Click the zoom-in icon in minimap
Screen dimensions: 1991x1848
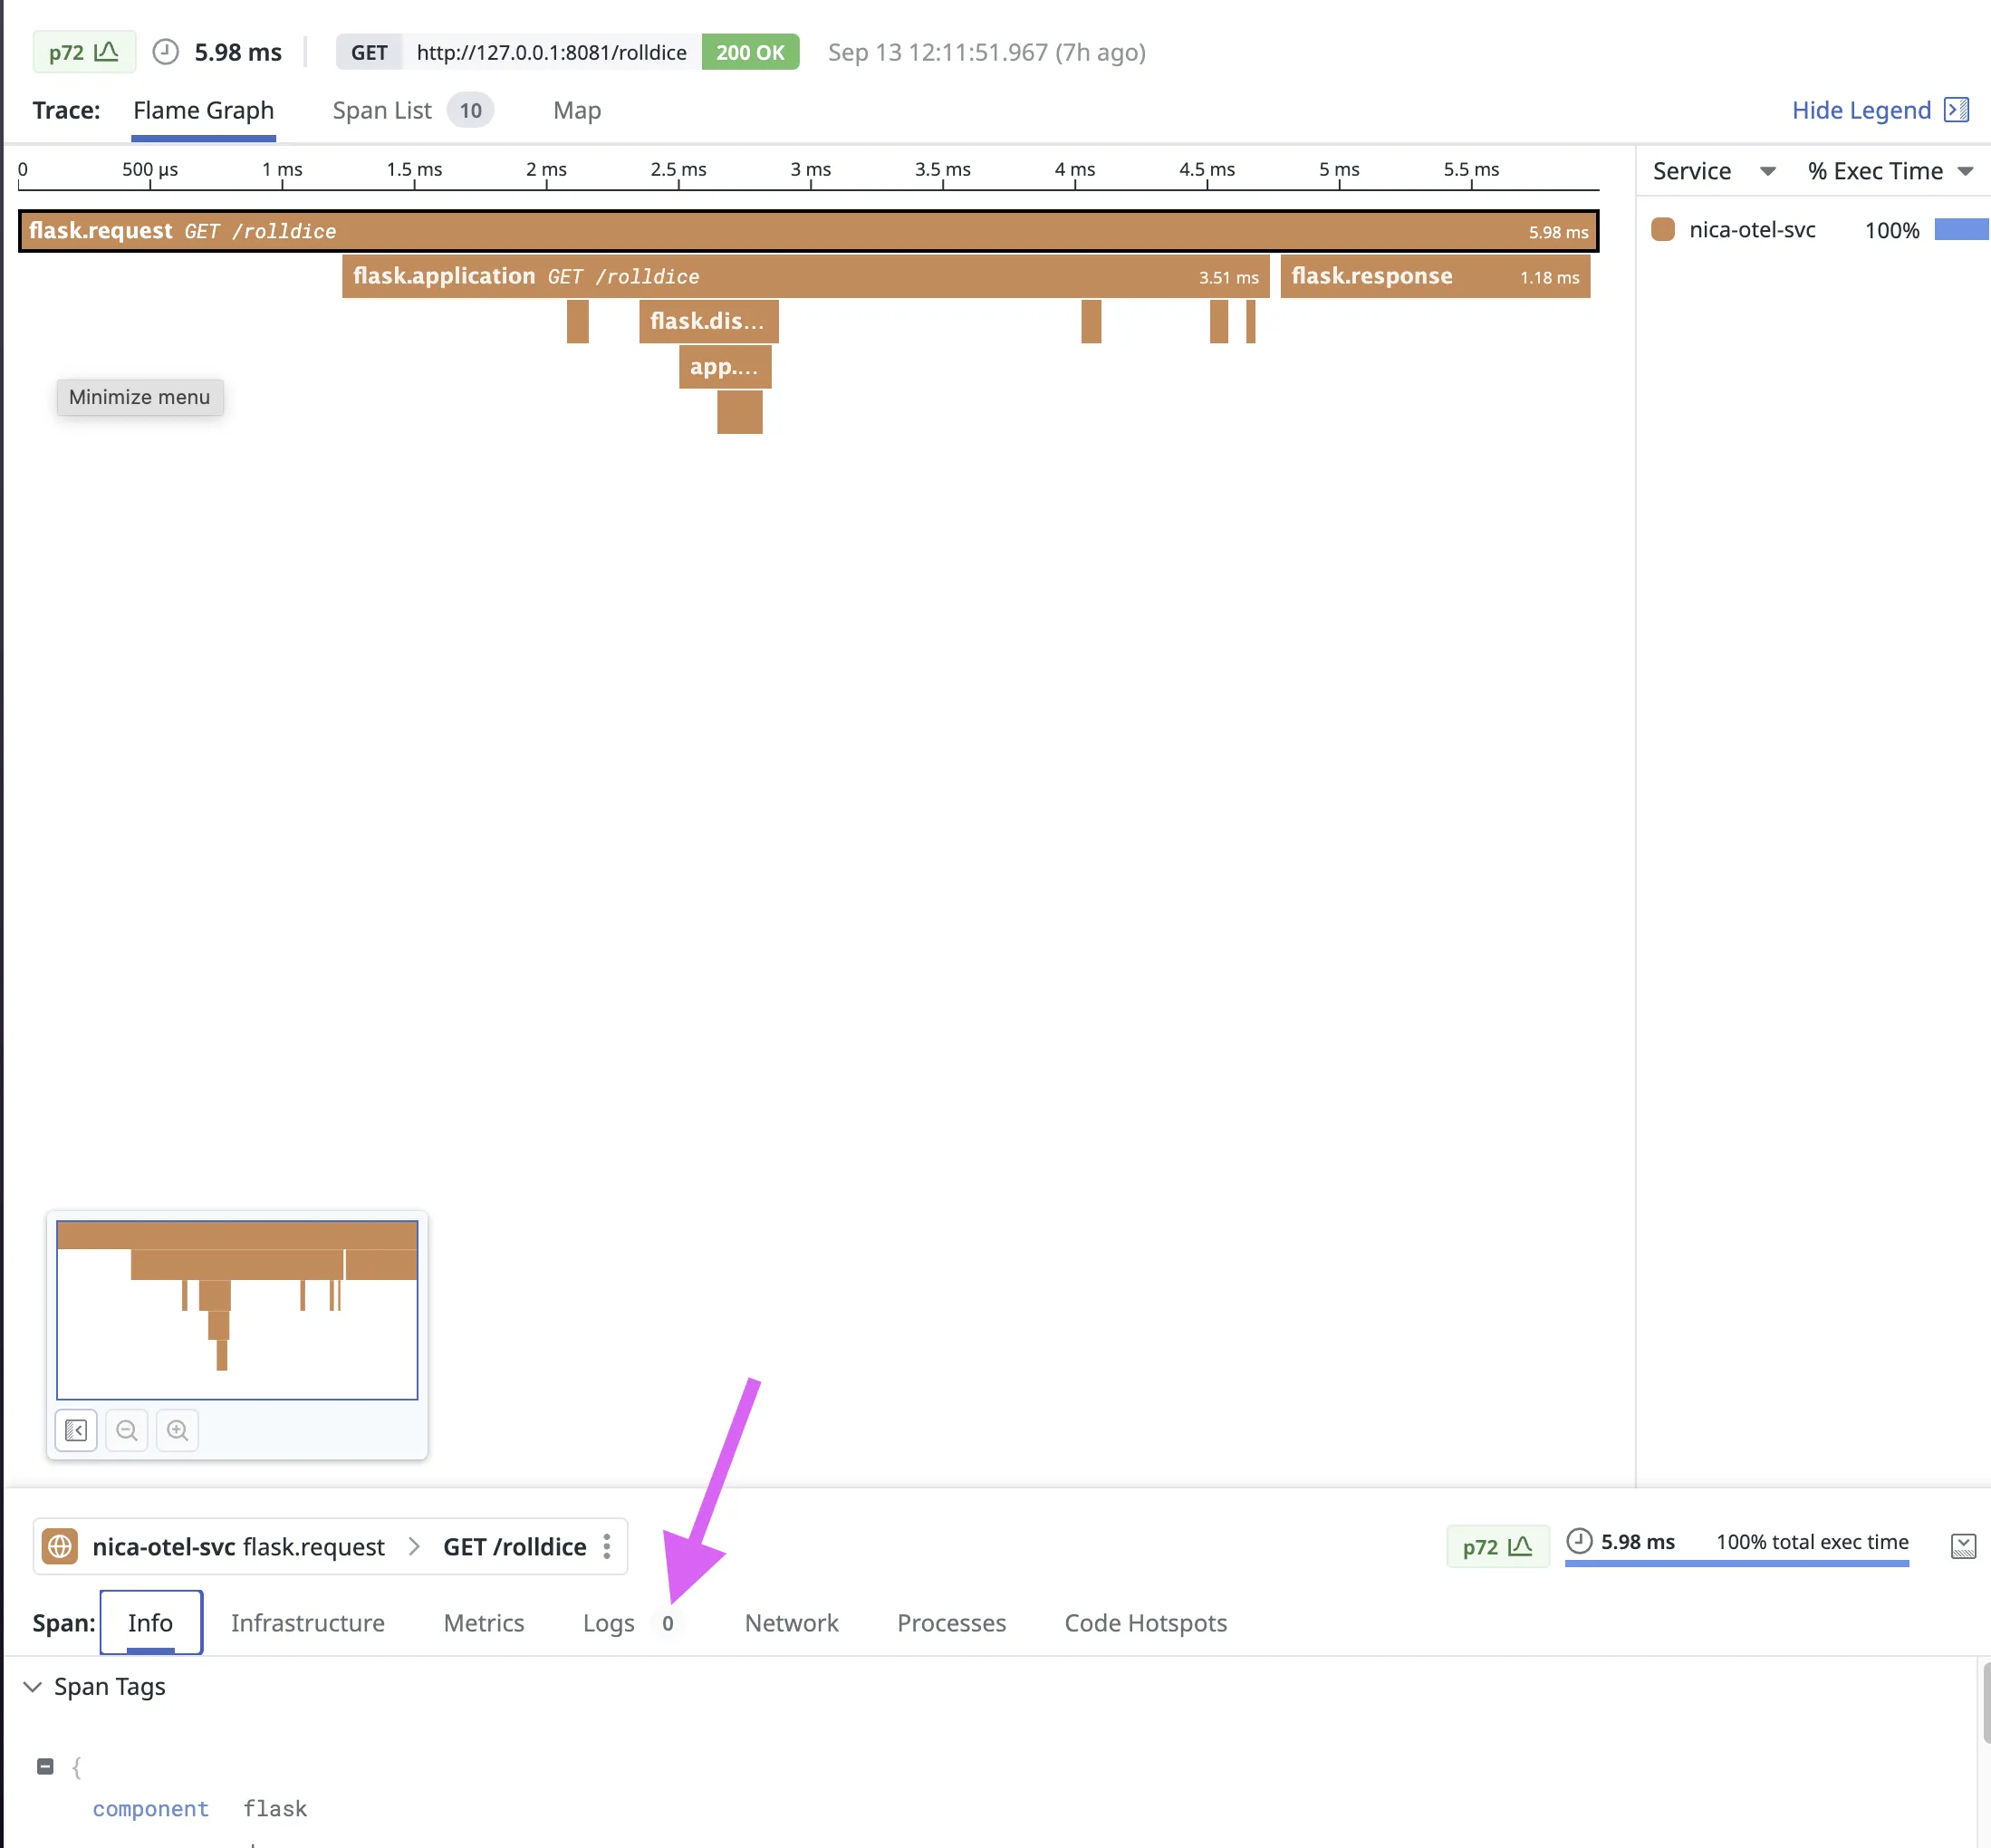coord(178,1429)
